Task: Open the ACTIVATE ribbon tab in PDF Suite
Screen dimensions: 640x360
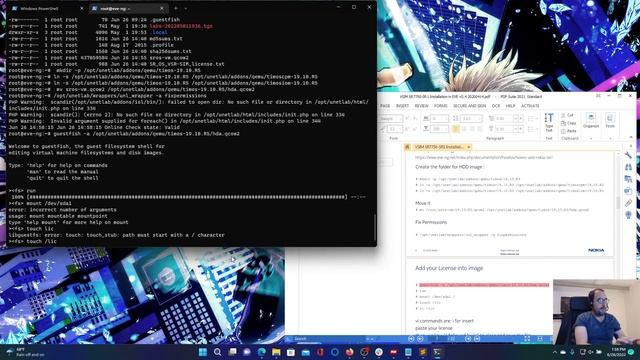Action: pos(530,106)
